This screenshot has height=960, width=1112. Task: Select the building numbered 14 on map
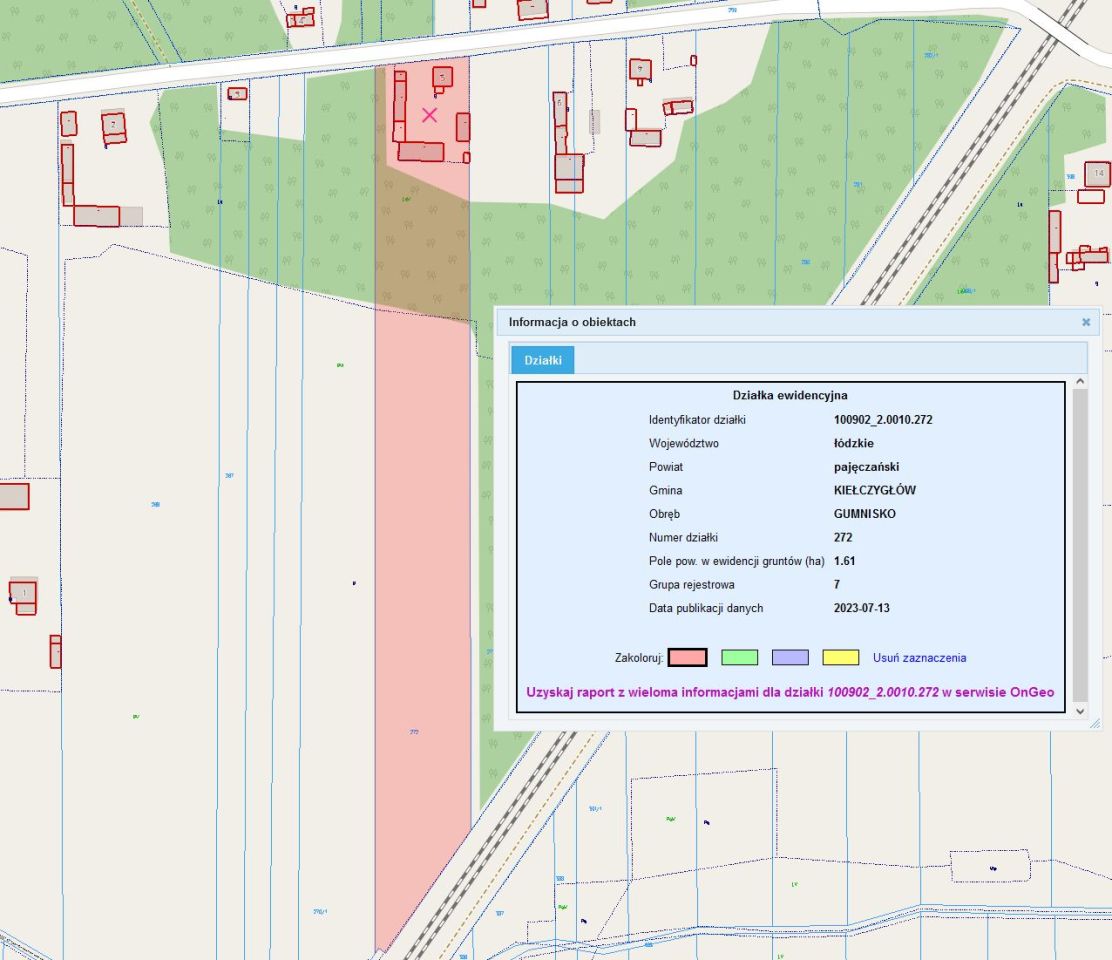(x=1098, y=174)
